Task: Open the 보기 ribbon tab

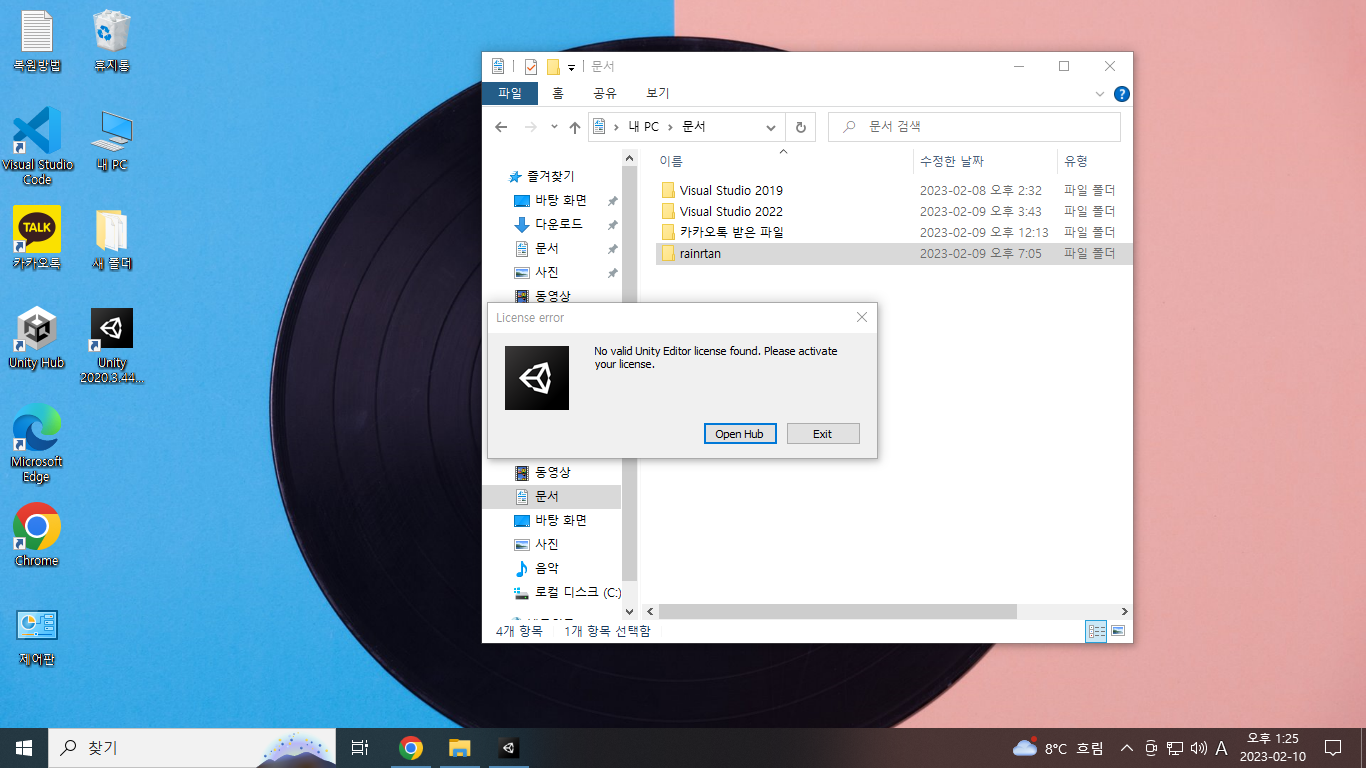Action: (657, 93)
